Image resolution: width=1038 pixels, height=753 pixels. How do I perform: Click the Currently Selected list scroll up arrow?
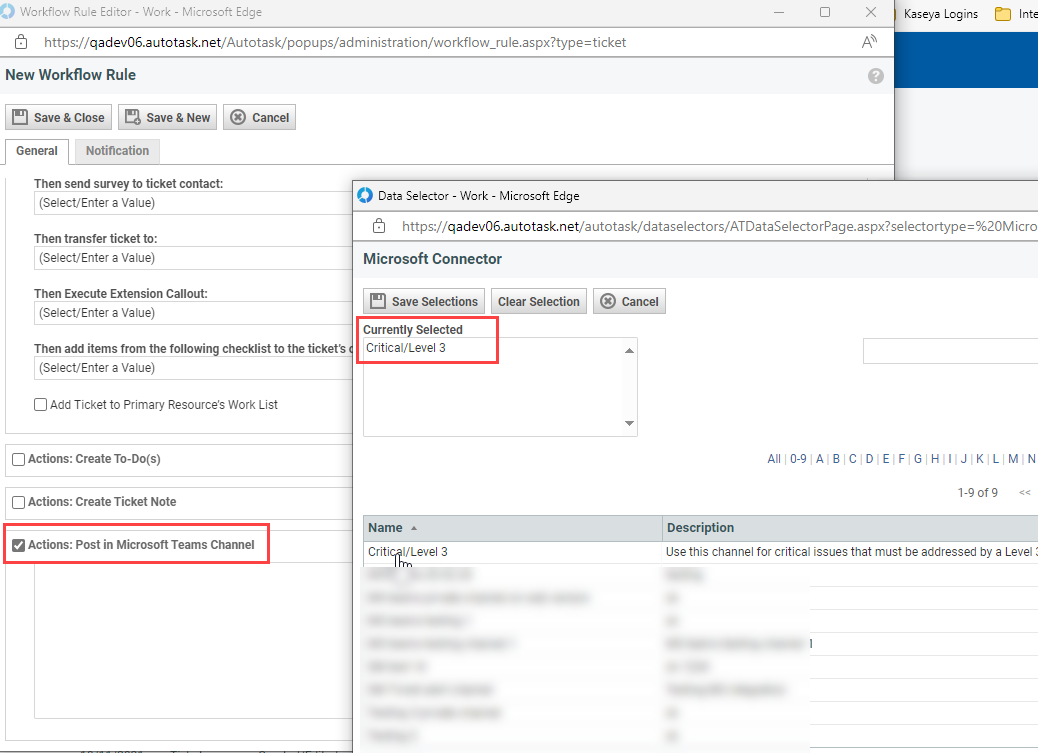pyautogui.click(x=630, y=350)
